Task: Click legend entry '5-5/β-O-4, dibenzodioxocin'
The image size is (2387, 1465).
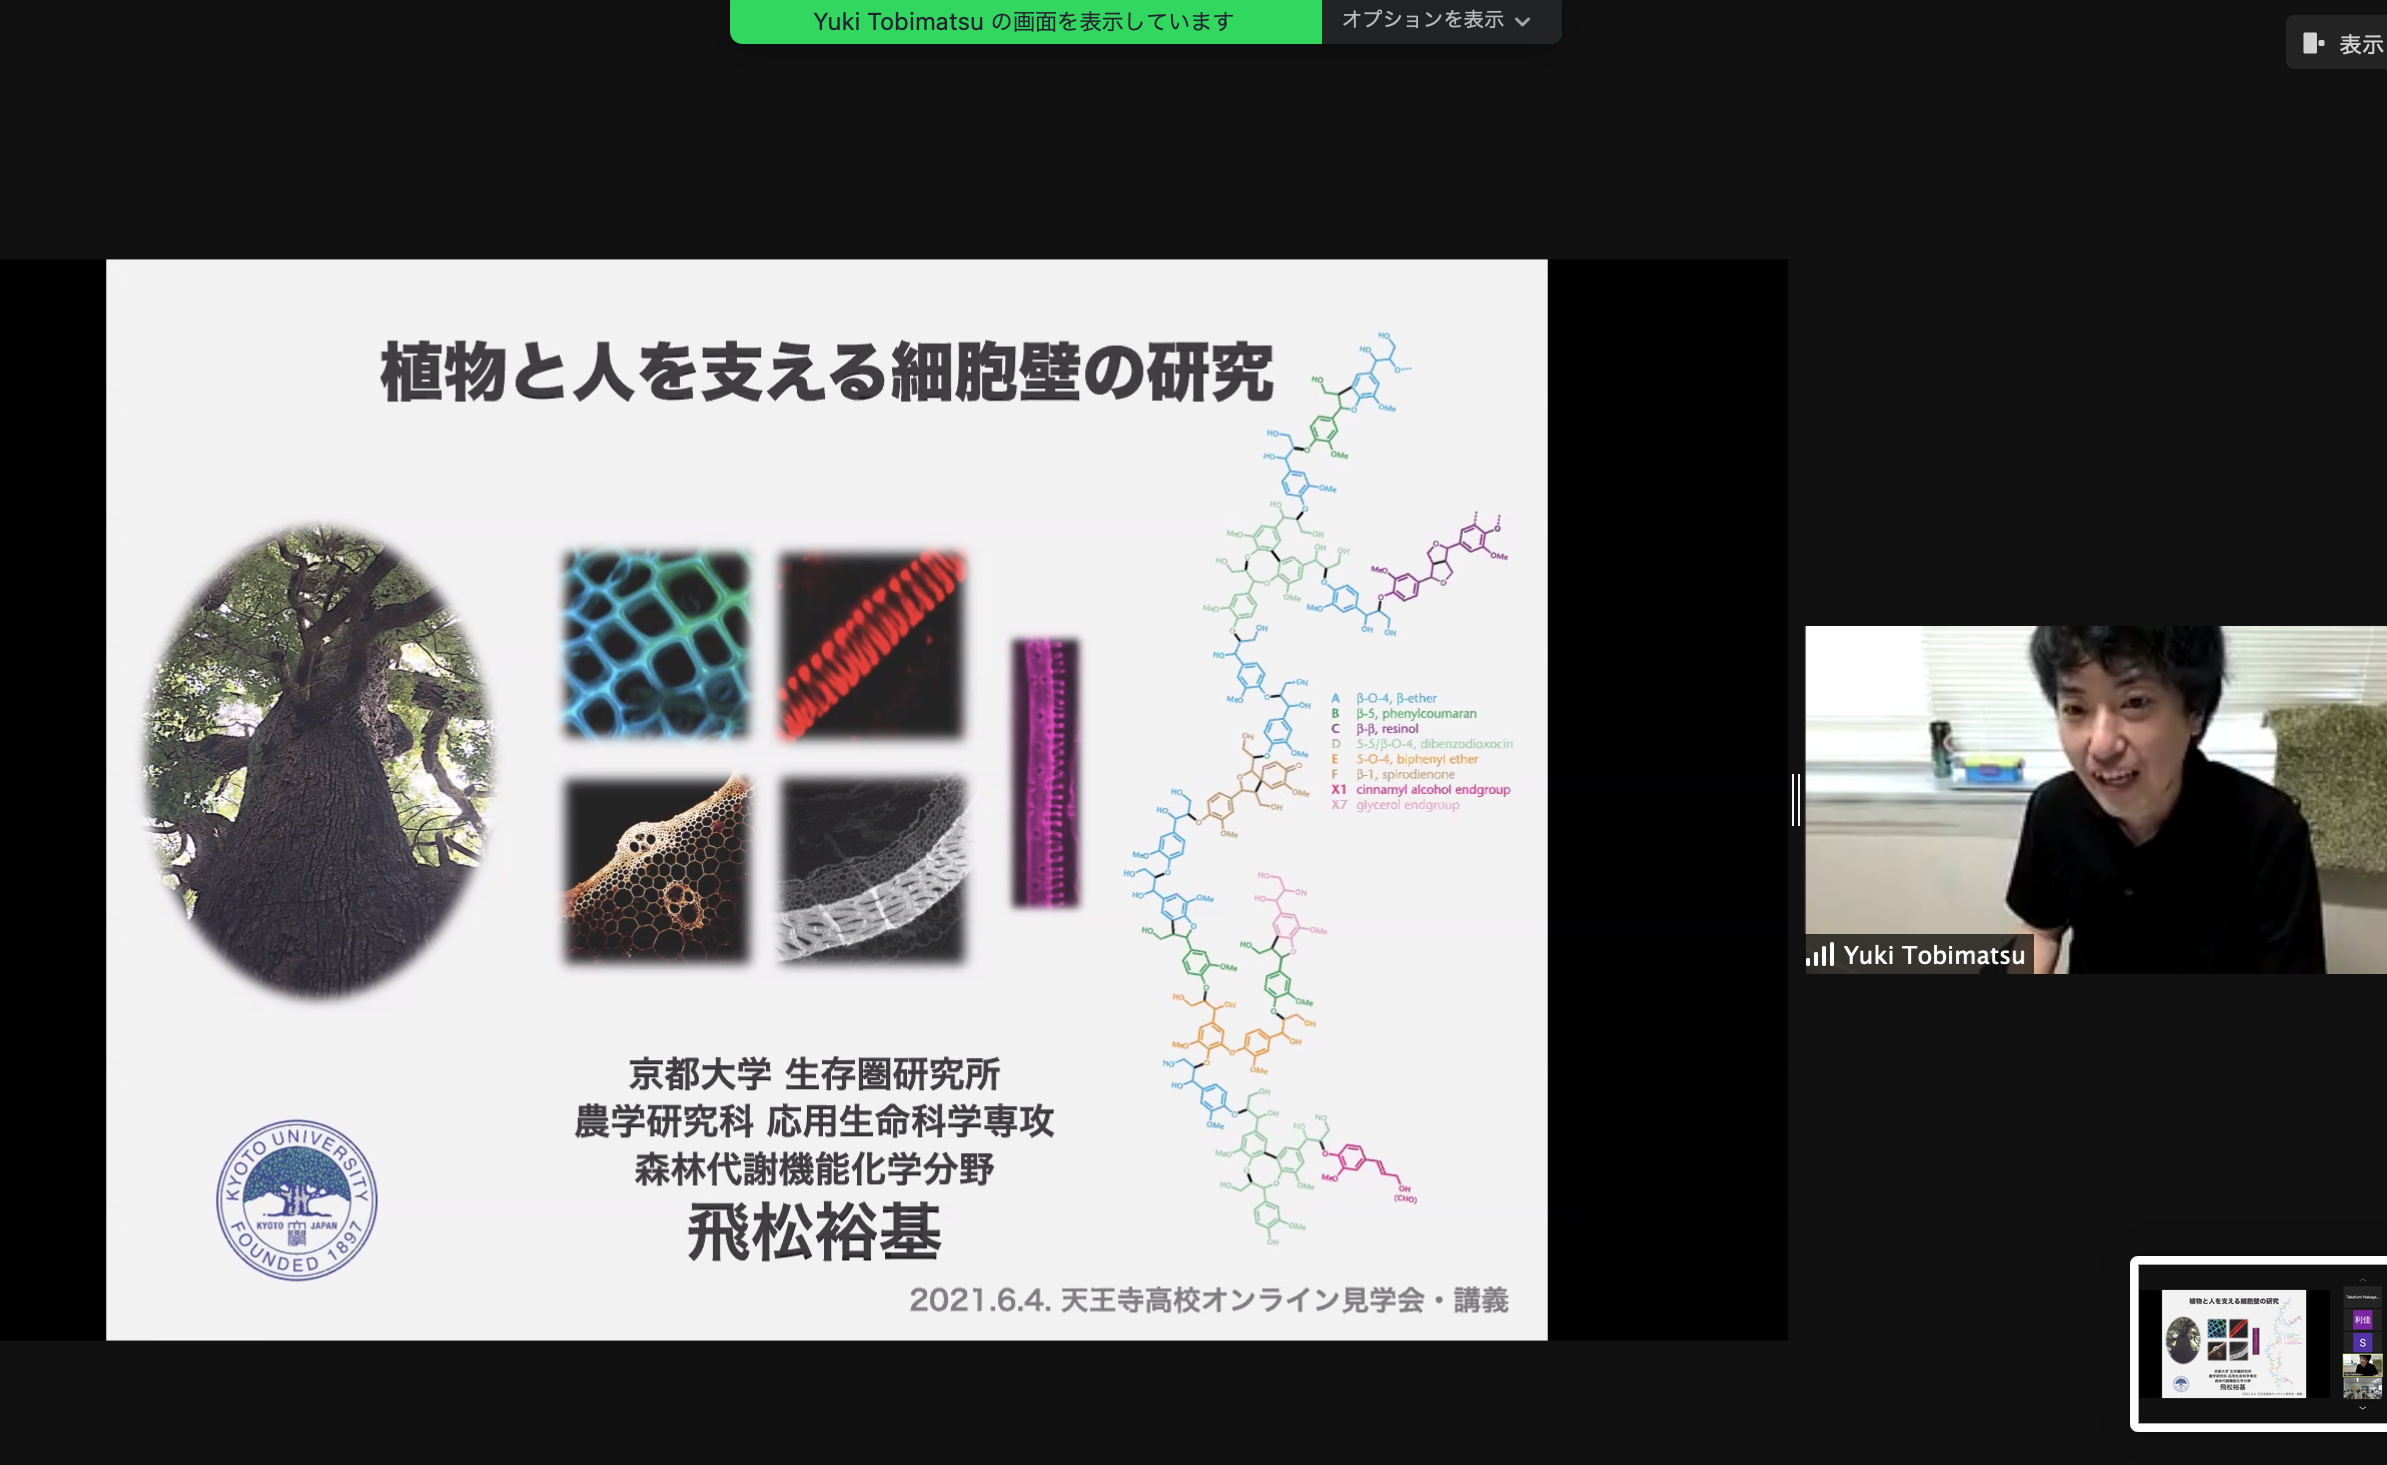Action: [1434, 743]
